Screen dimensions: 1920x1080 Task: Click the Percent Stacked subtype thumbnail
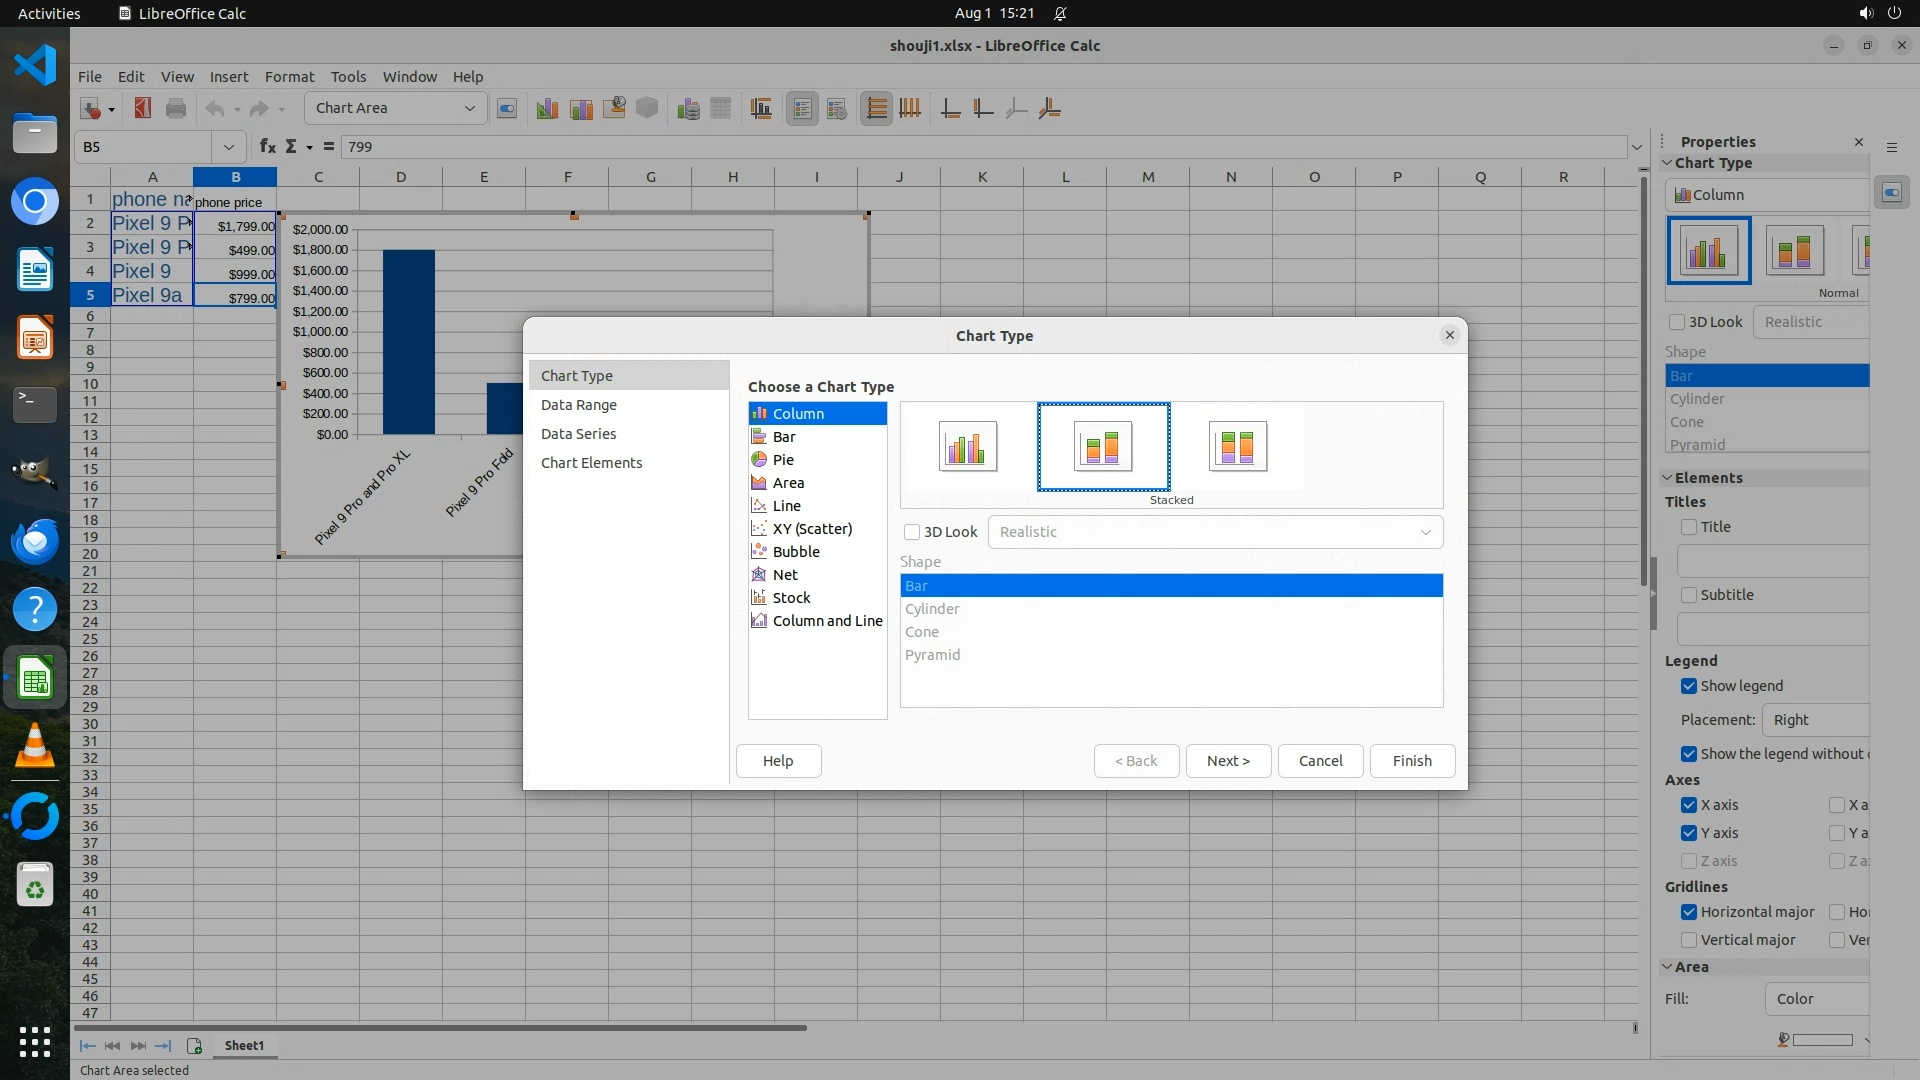click(1237, 446)
